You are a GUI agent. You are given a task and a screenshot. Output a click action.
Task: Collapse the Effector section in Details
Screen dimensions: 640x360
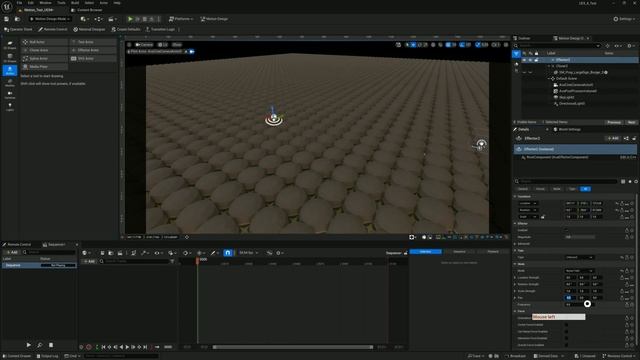point(515,224)
